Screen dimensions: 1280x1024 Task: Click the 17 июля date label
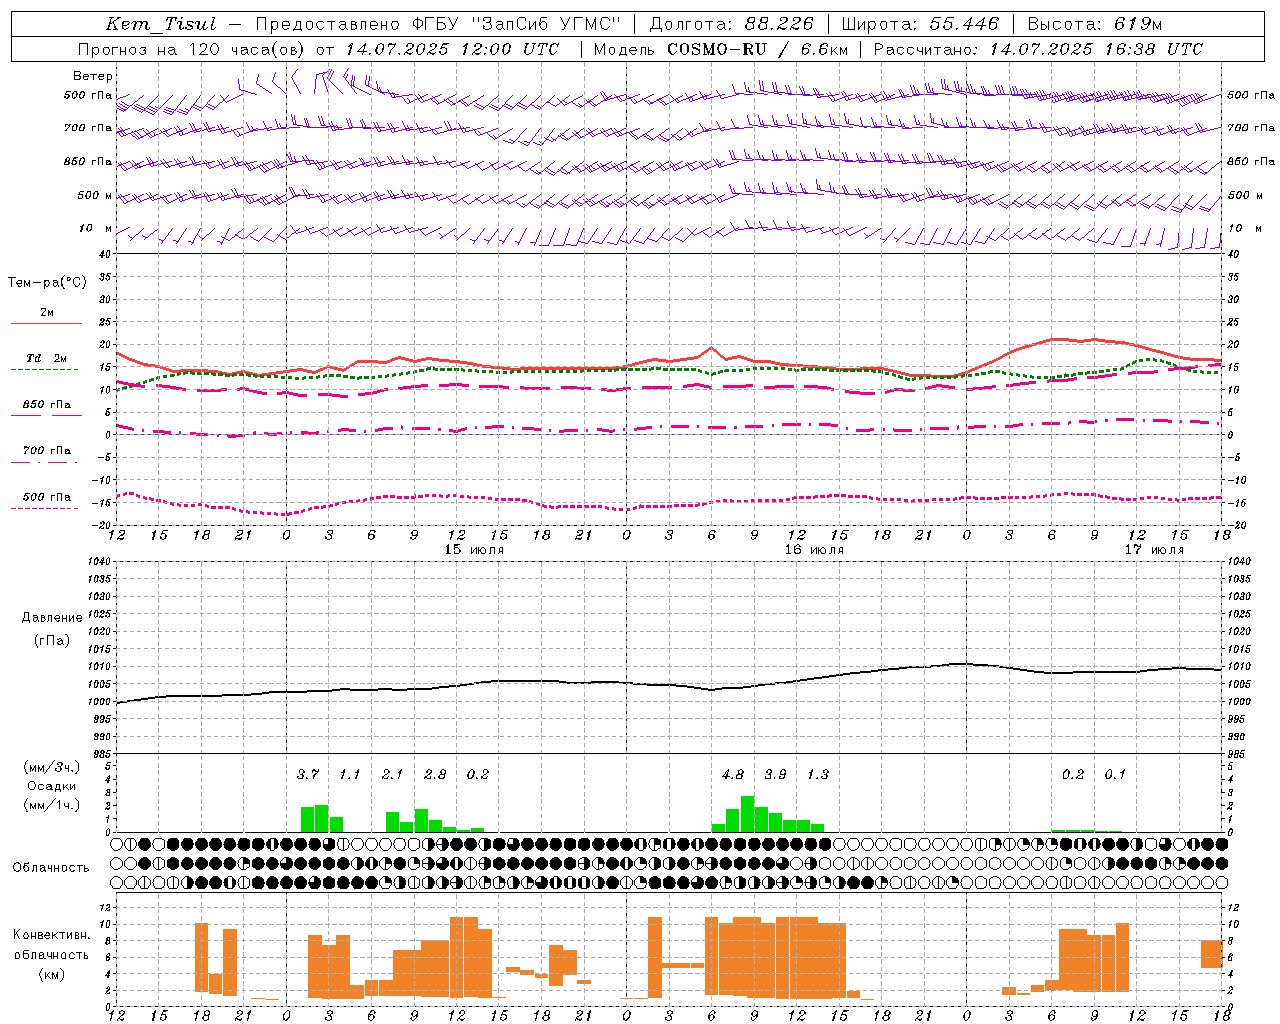point(1154,550)
